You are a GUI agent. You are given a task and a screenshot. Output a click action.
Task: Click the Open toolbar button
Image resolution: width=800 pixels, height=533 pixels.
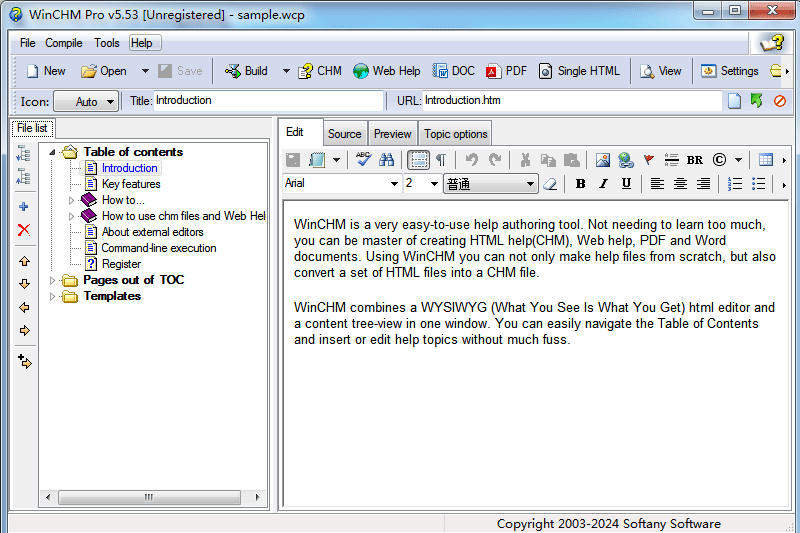pyautogui.click(x=104, y=71)
